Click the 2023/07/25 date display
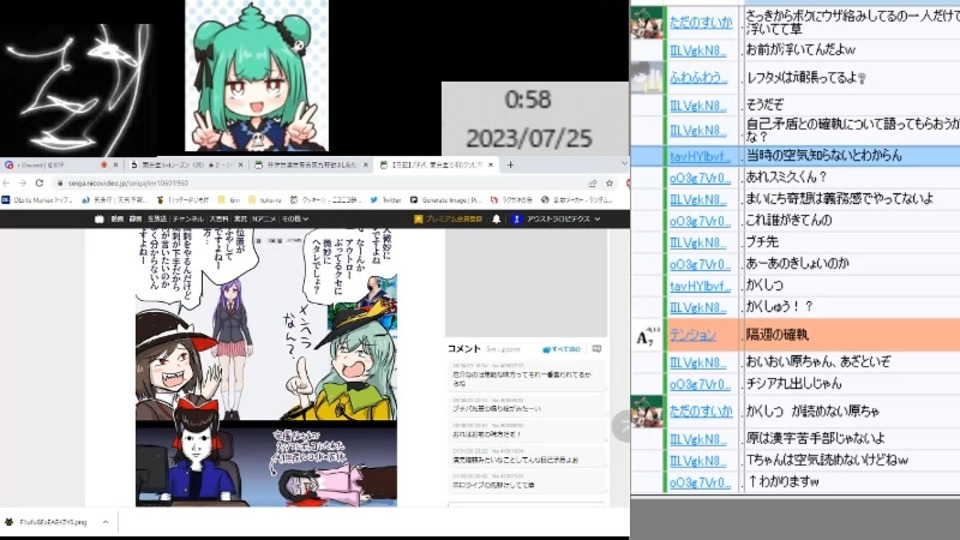The image size is (960, 540). click(x=528, y=138)
